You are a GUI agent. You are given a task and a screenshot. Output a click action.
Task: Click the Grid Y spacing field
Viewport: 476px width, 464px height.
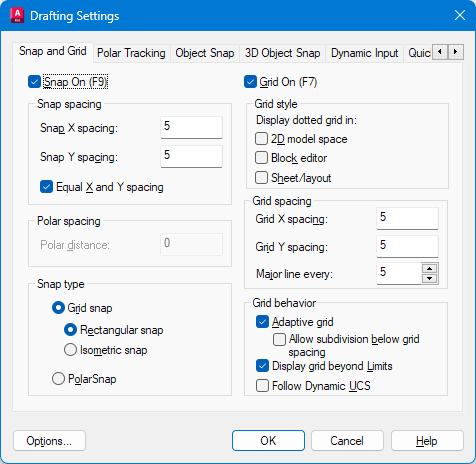point(407,246)
